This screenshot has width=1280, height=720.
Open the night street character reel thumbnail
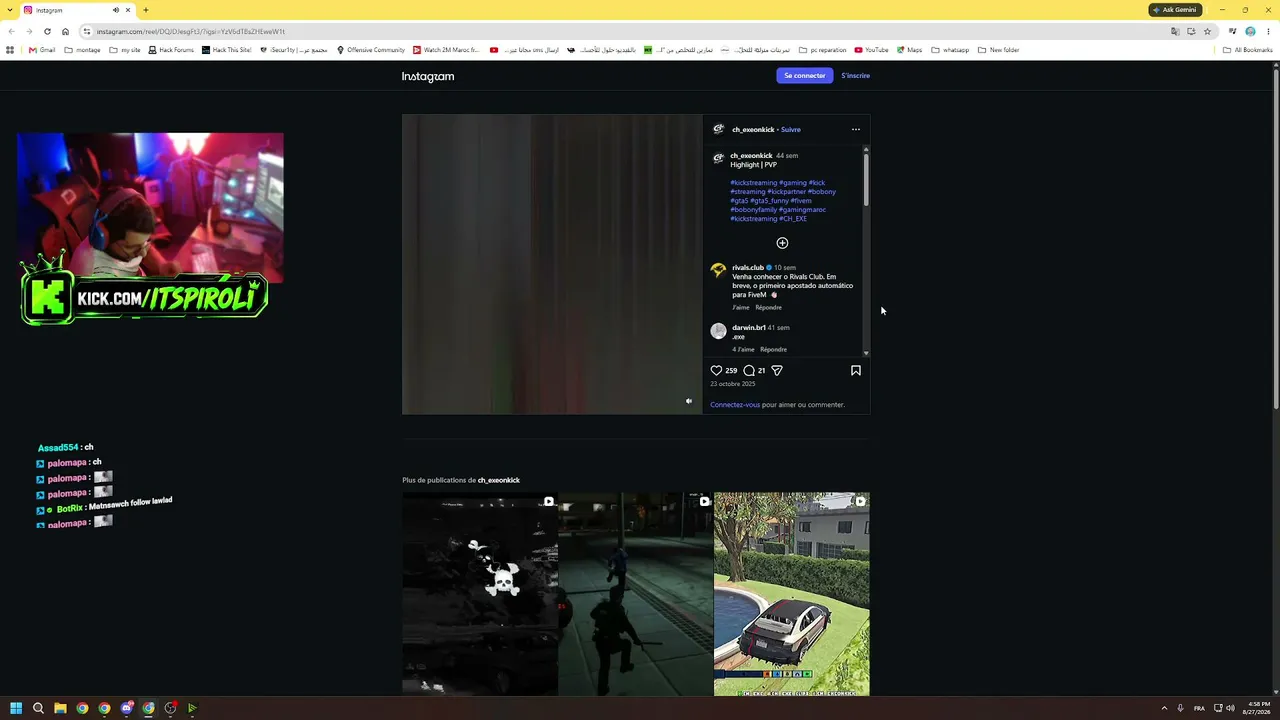point(636,594)
